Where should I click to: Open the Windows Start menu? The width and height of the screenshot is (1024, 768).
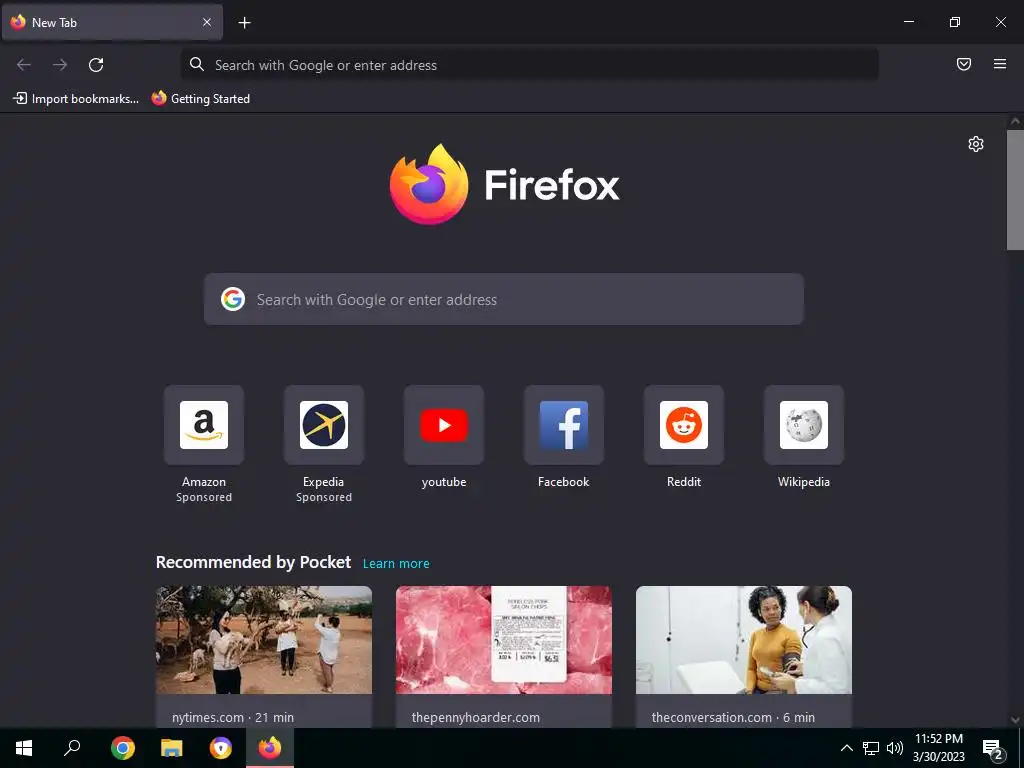point(24,748)
